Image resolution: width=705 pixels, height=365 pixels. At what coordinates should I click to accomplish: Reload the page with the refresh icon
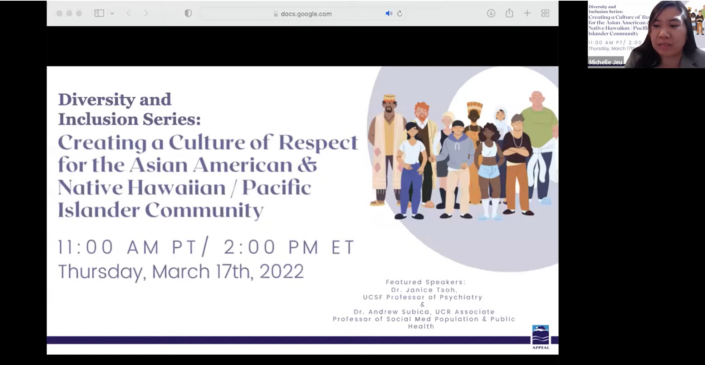(399, 13)
